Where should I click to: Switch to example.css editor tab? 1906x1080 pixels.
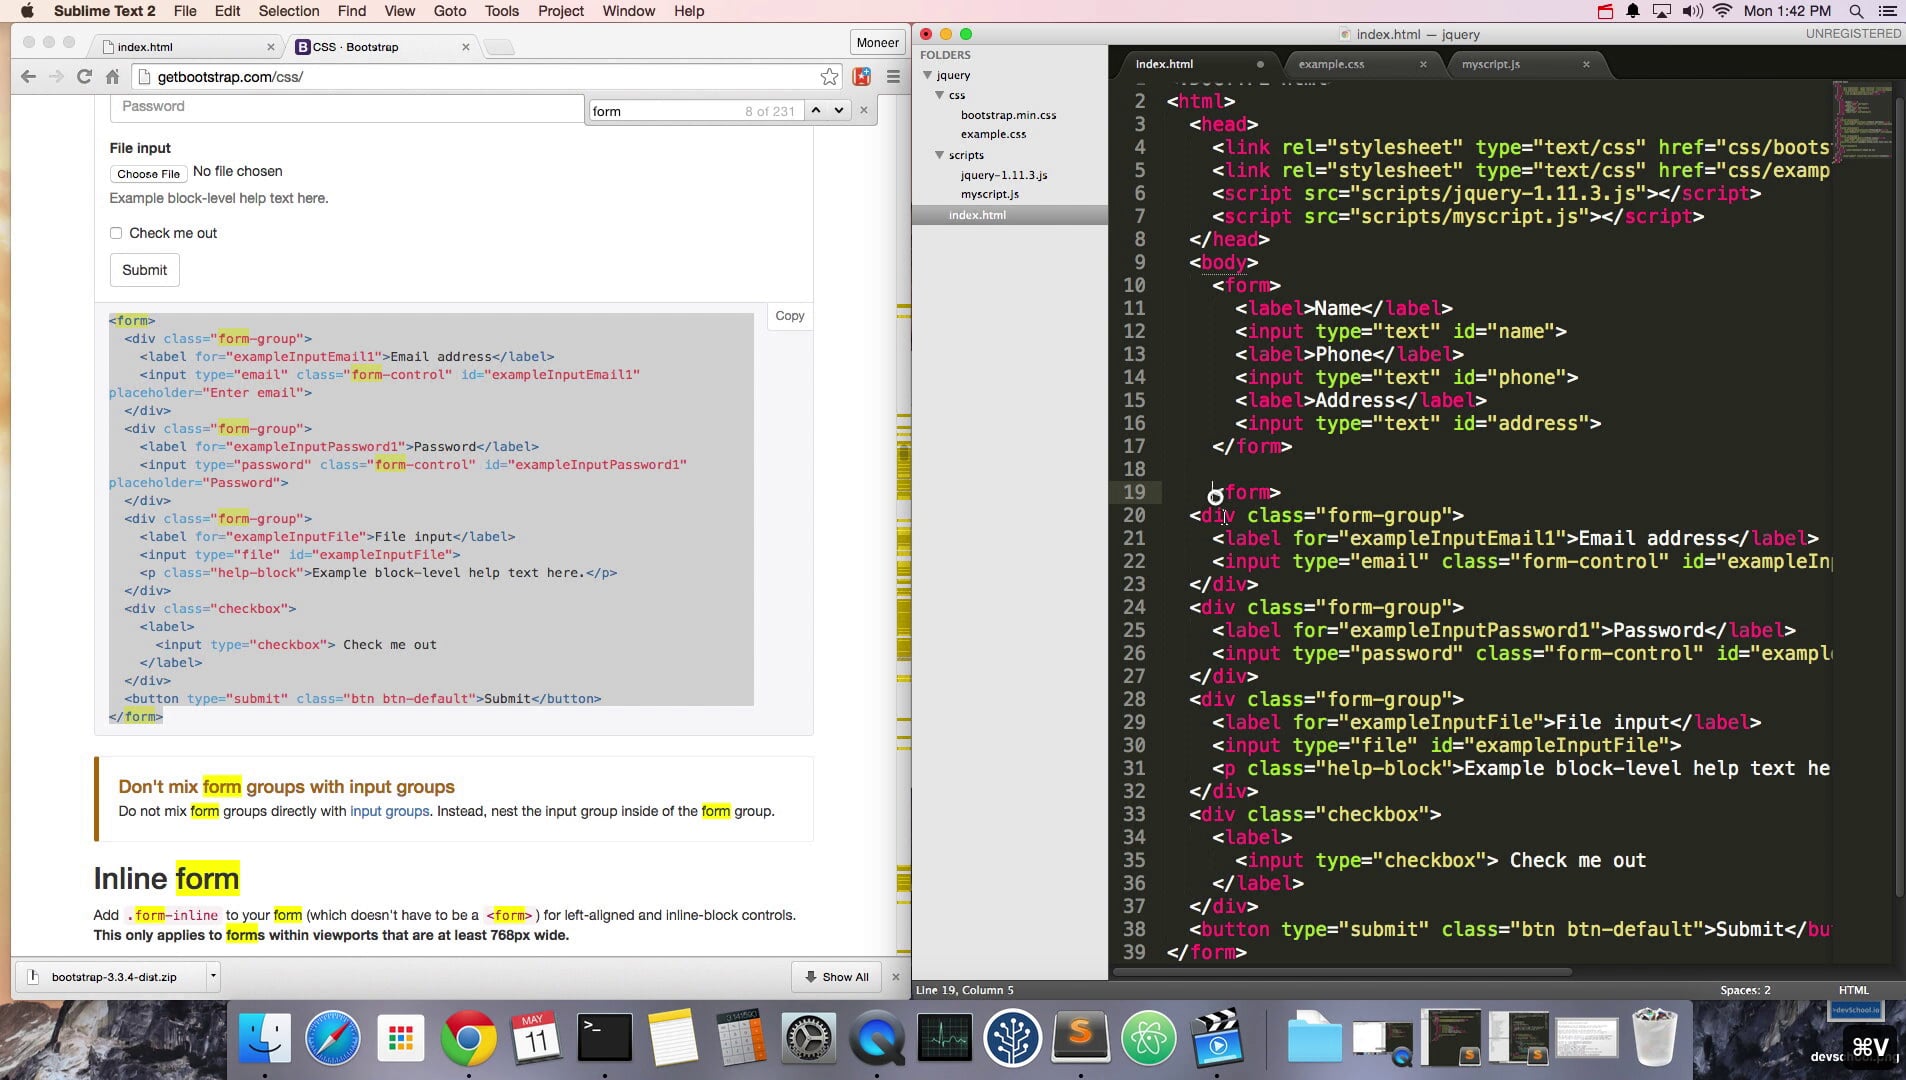point(1331,64)
